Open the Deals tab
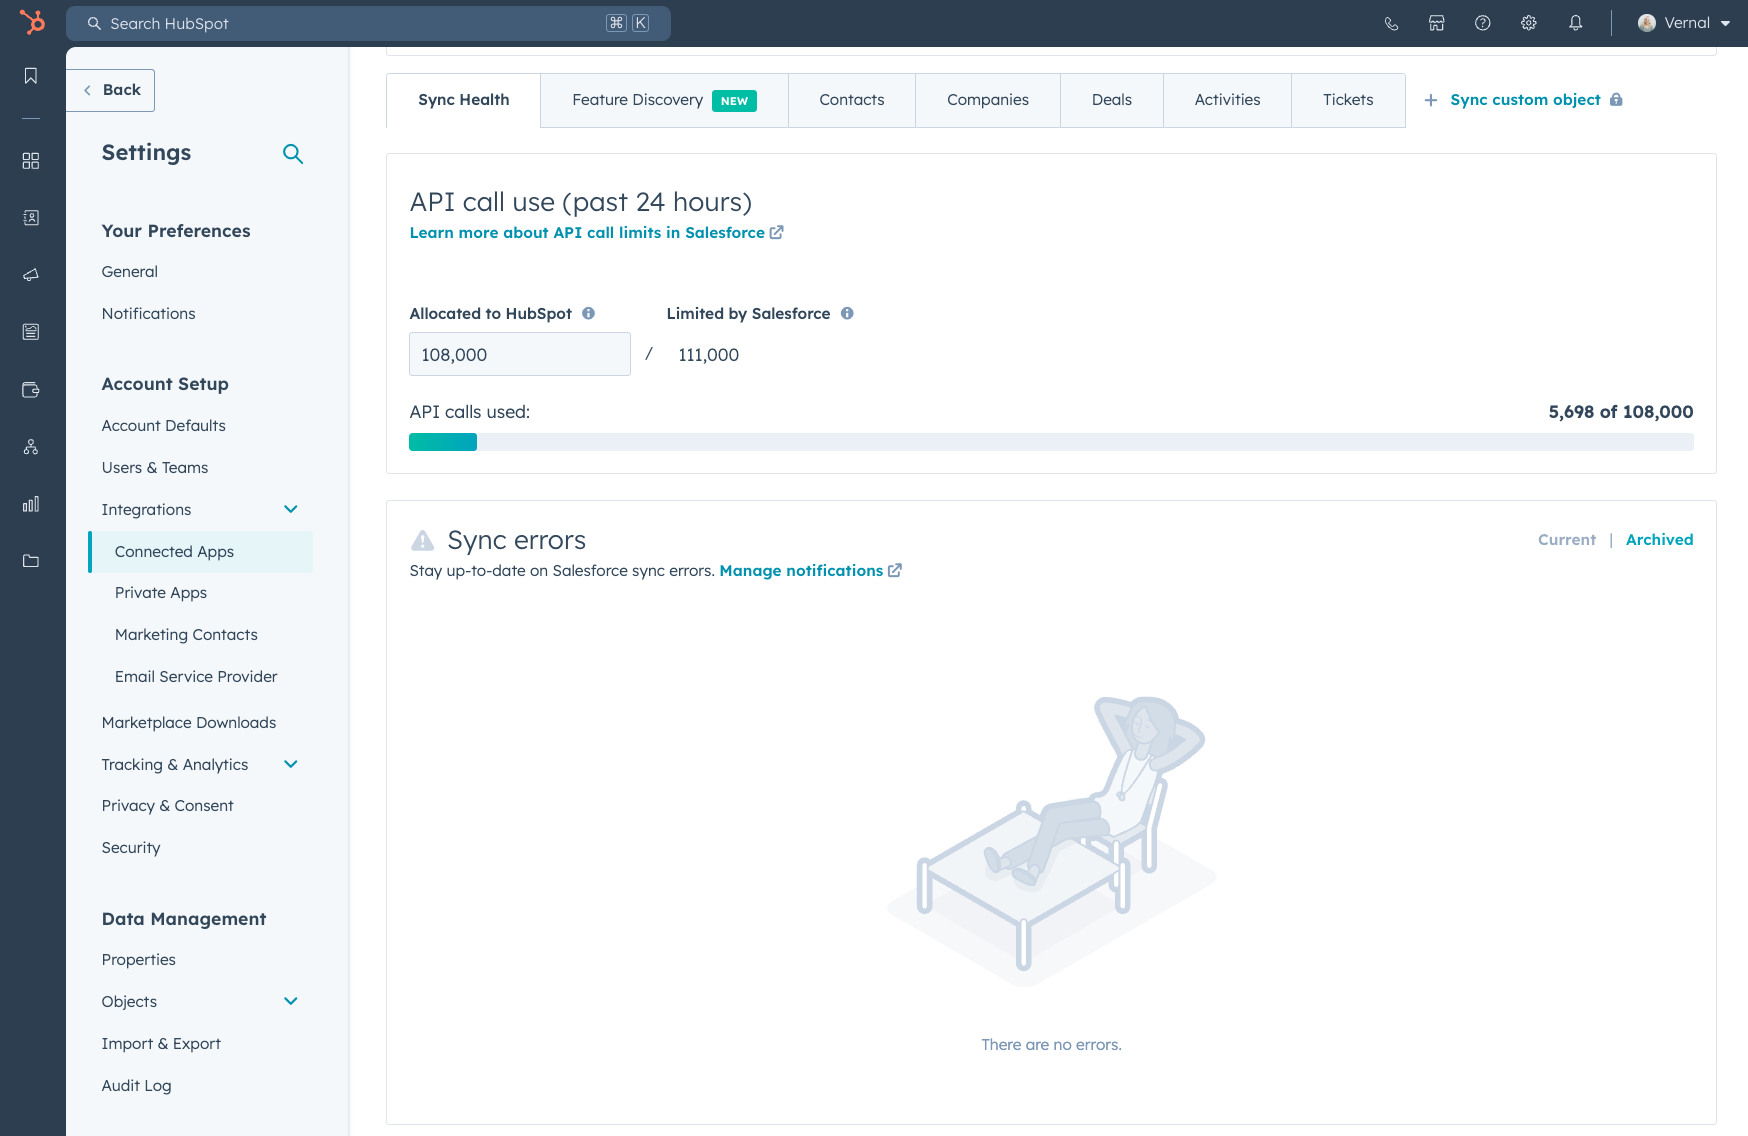 pos(1112,100)
